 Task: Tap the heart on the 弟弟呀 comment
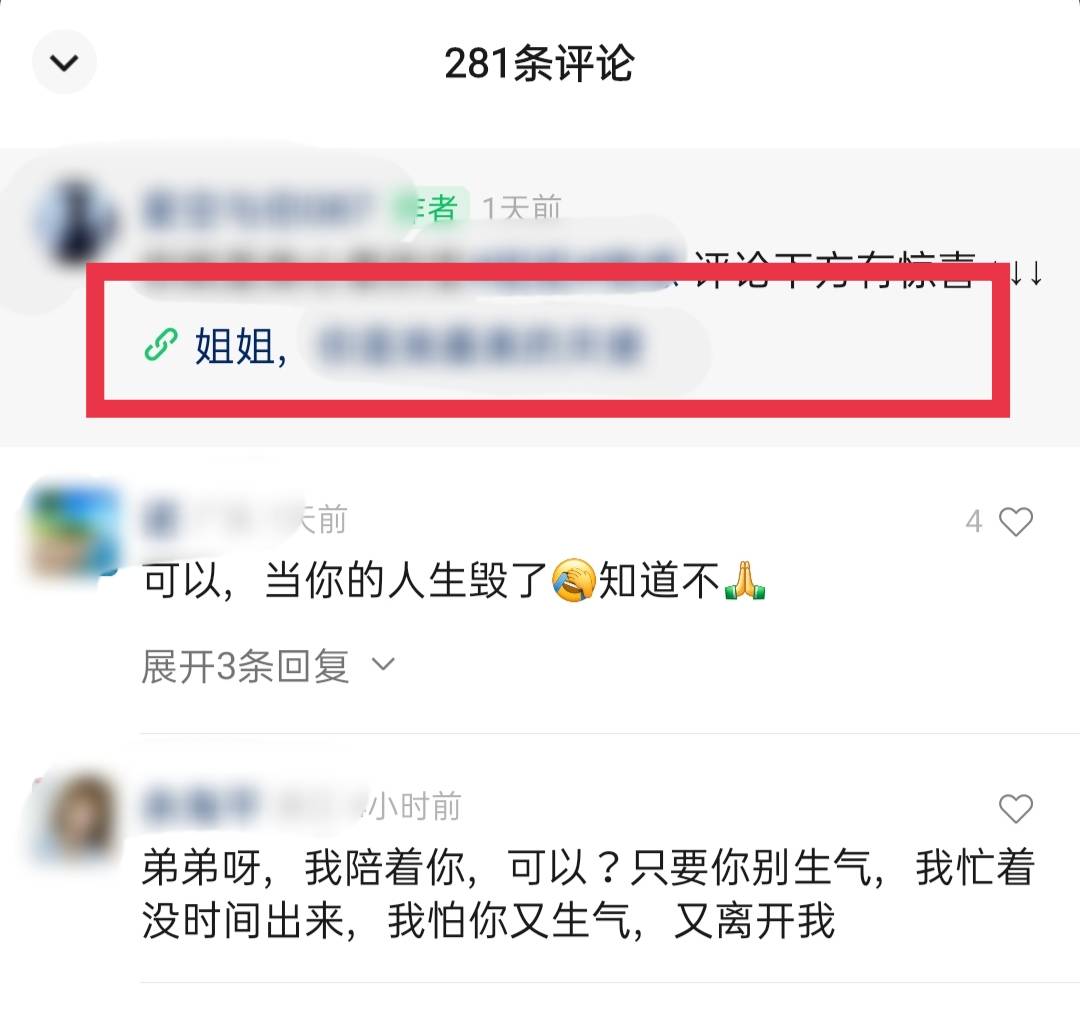tap(1016, 809)
